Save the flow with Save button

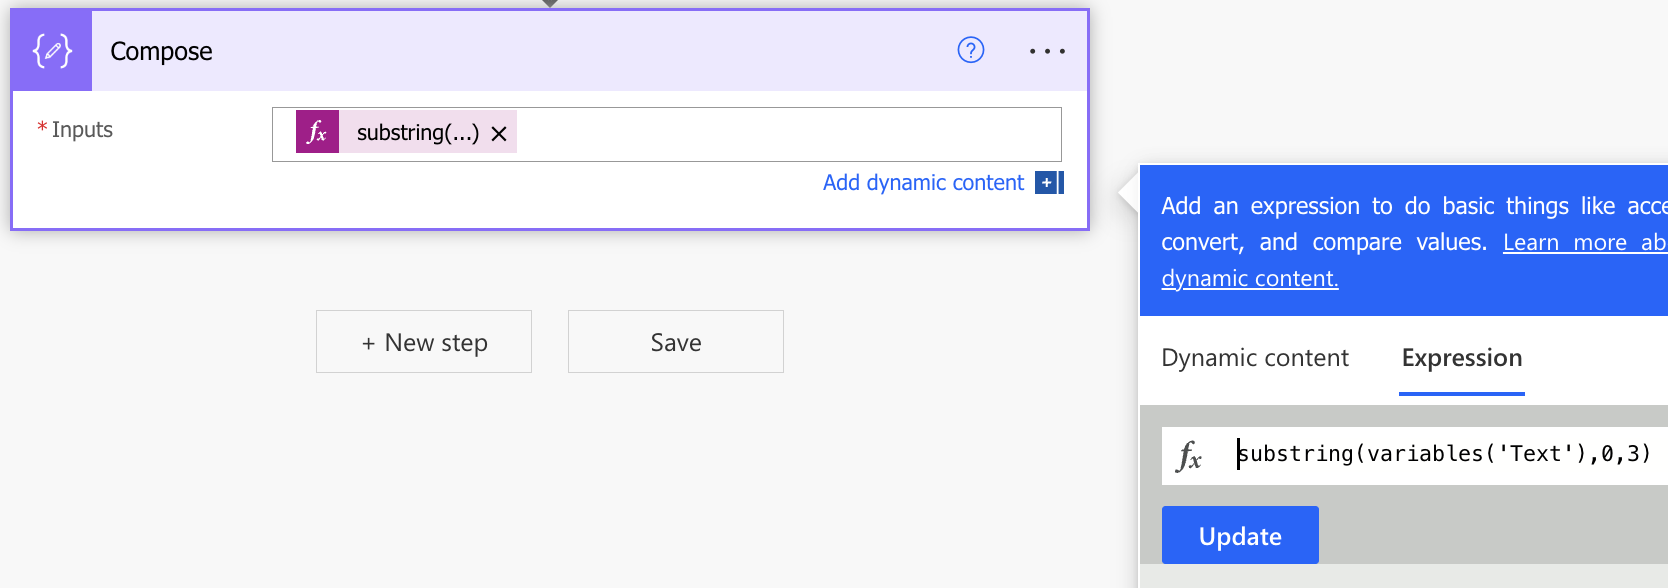click(x=676, y=342)
